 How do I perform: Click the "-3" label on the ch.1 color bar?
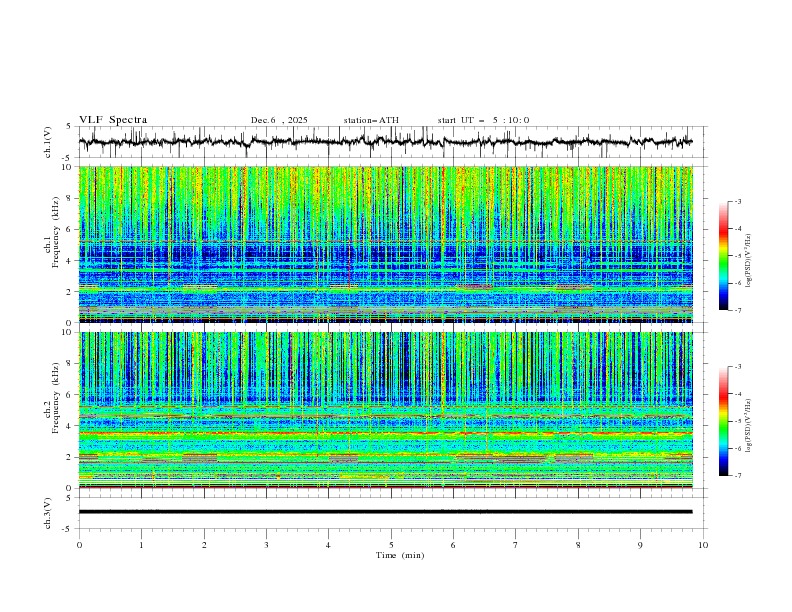(738, 201)
